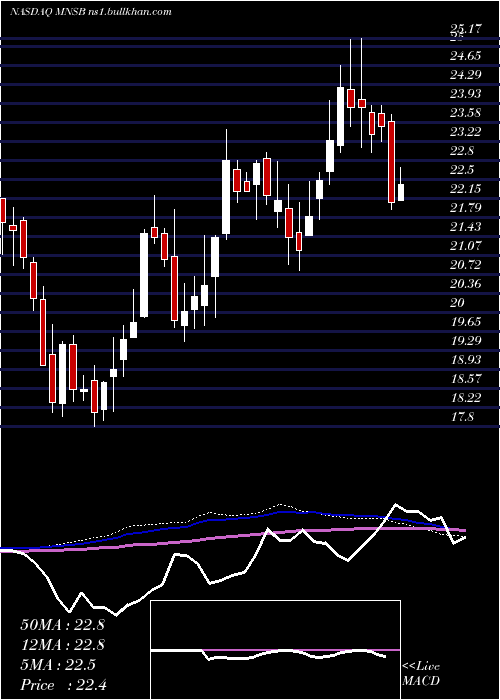500x700 pixels.
Task: Select the 18.93 price axis label
Action: click(466, 360)
